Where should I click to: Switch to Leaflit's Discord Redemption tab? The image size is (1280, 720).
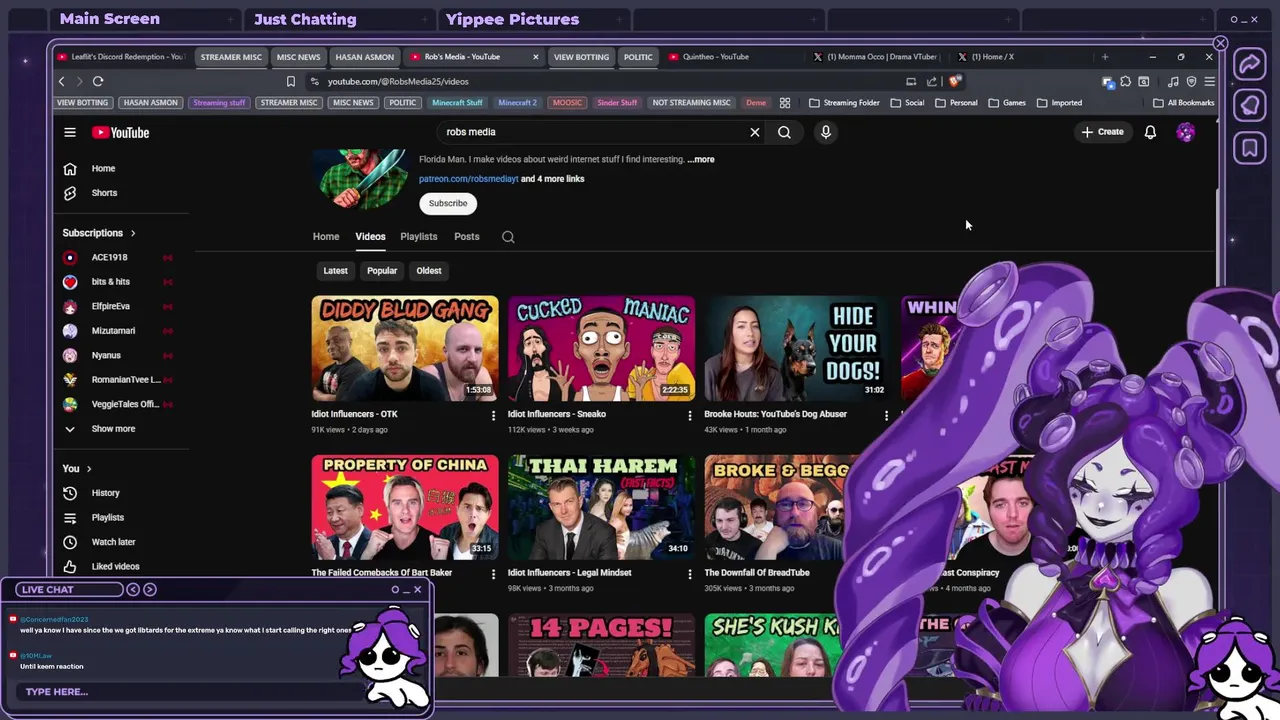120,57
